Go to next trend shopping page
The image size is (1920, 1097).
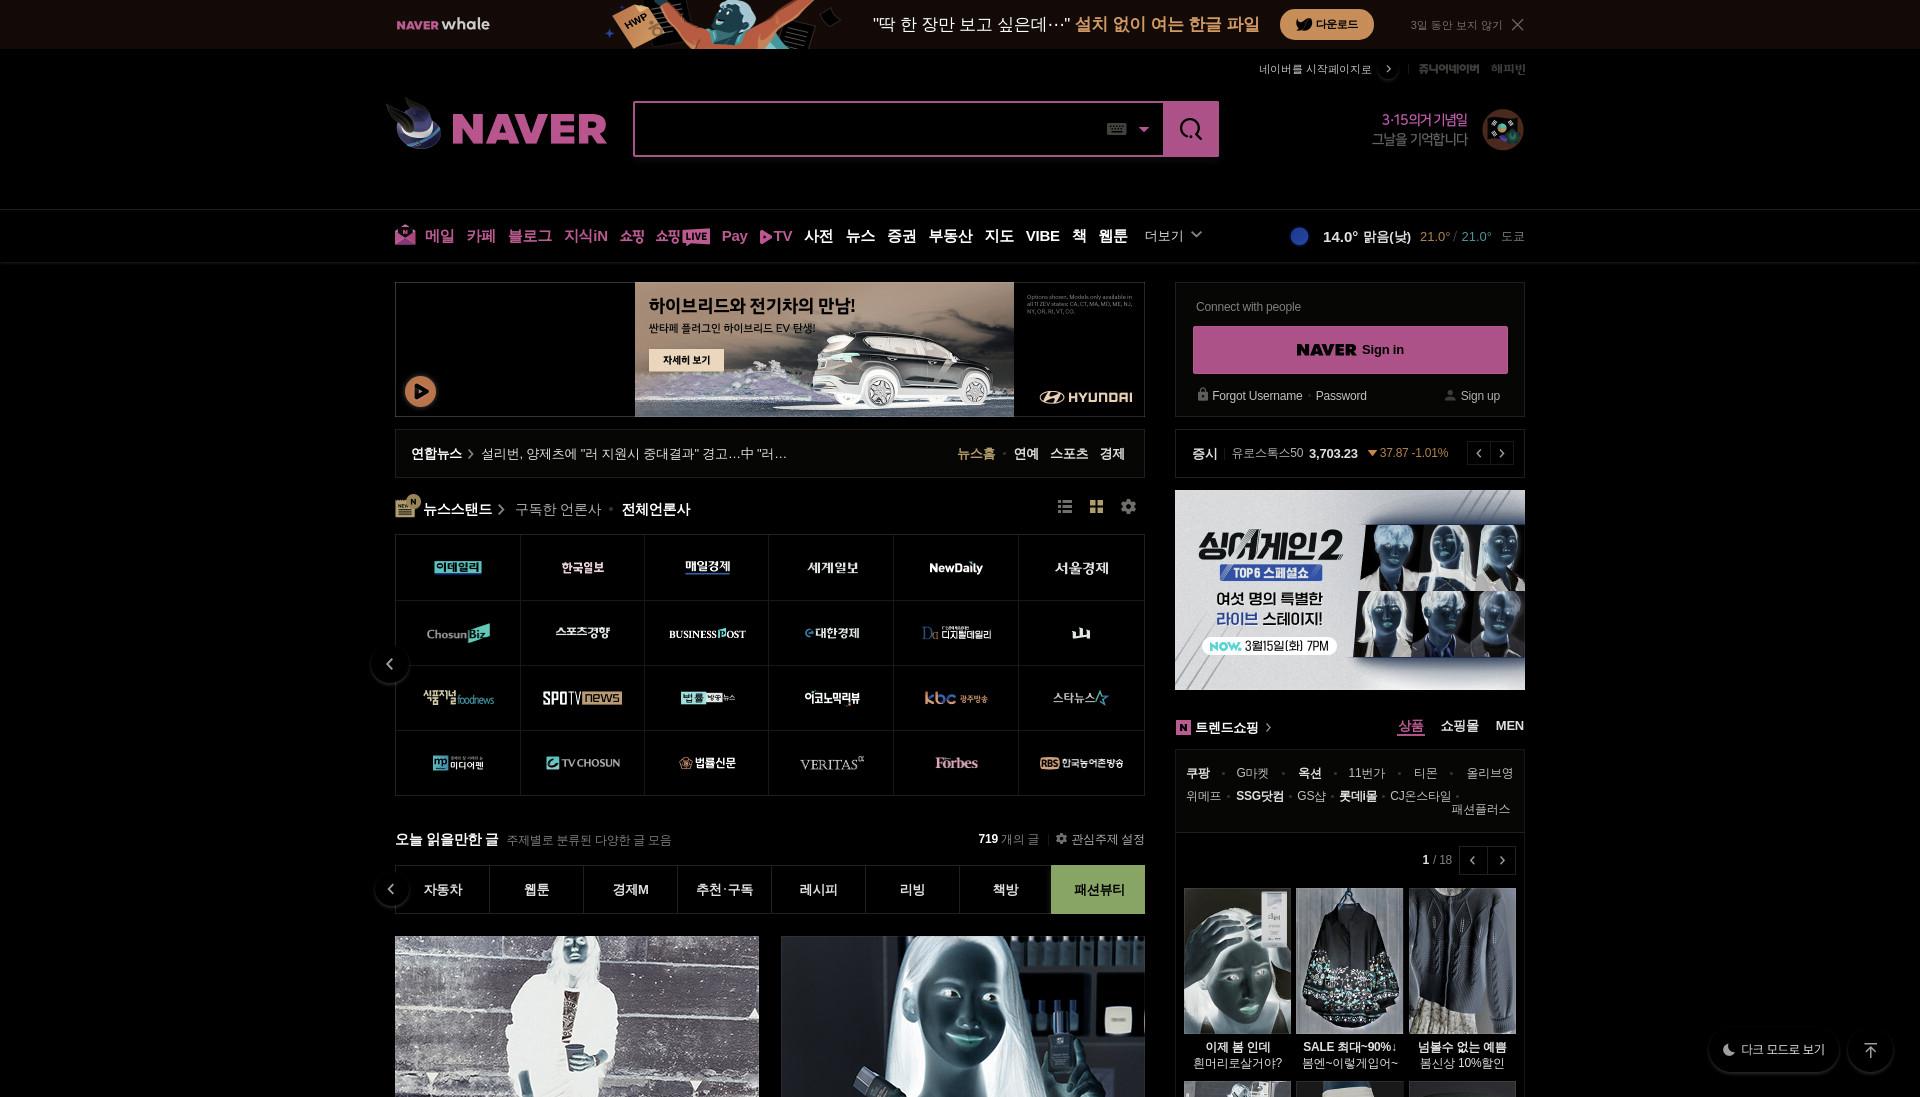1502,860
